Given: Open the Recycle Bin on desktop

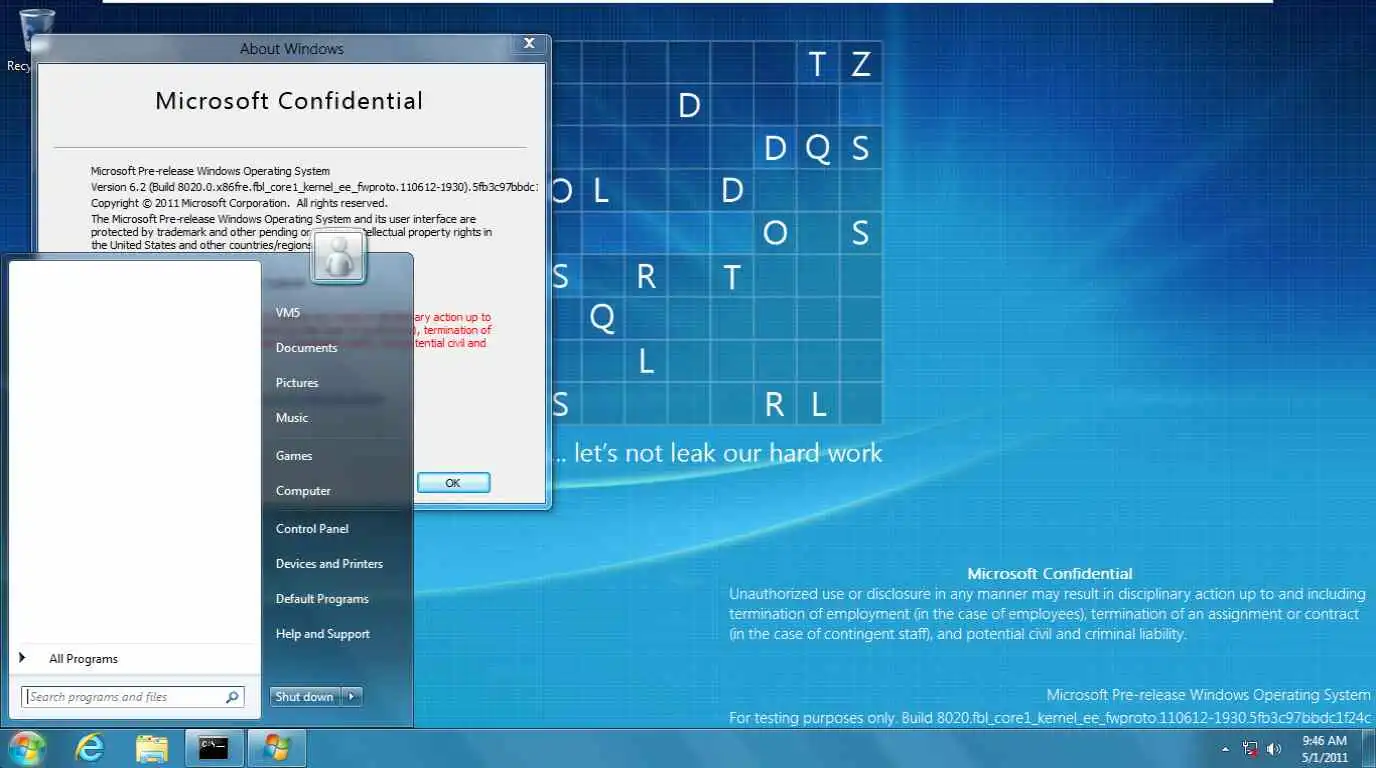Looking at the screenshot, I should [x=34, y=40].
